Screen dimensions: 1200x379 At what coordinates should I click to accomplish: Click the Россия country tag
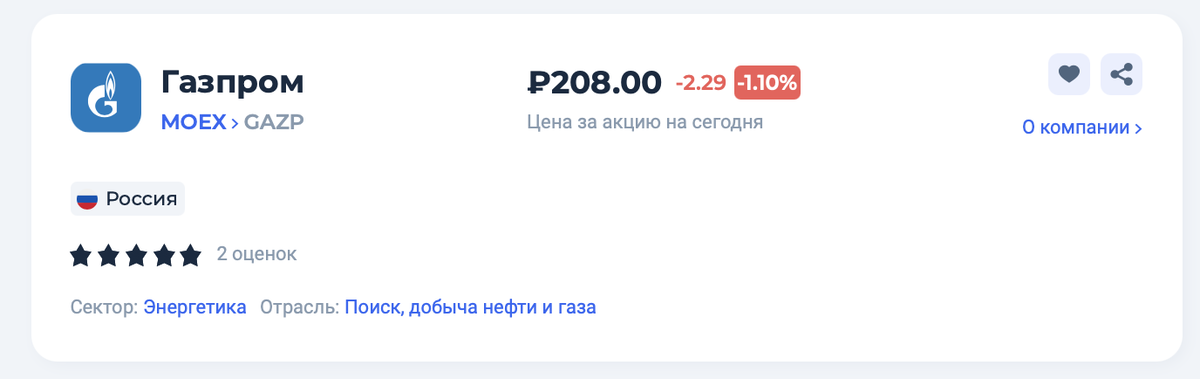(128, 199)
